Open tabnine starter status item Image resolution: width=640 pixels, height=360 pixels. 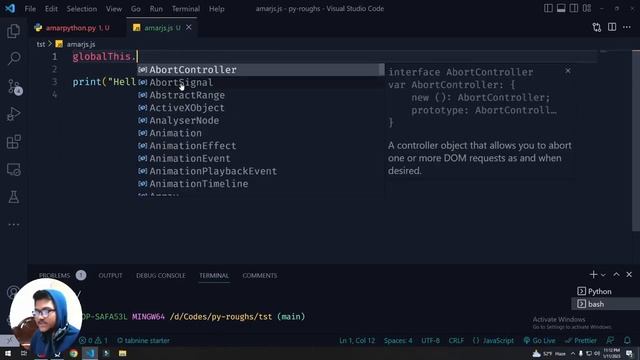click(x=143, y=340)
